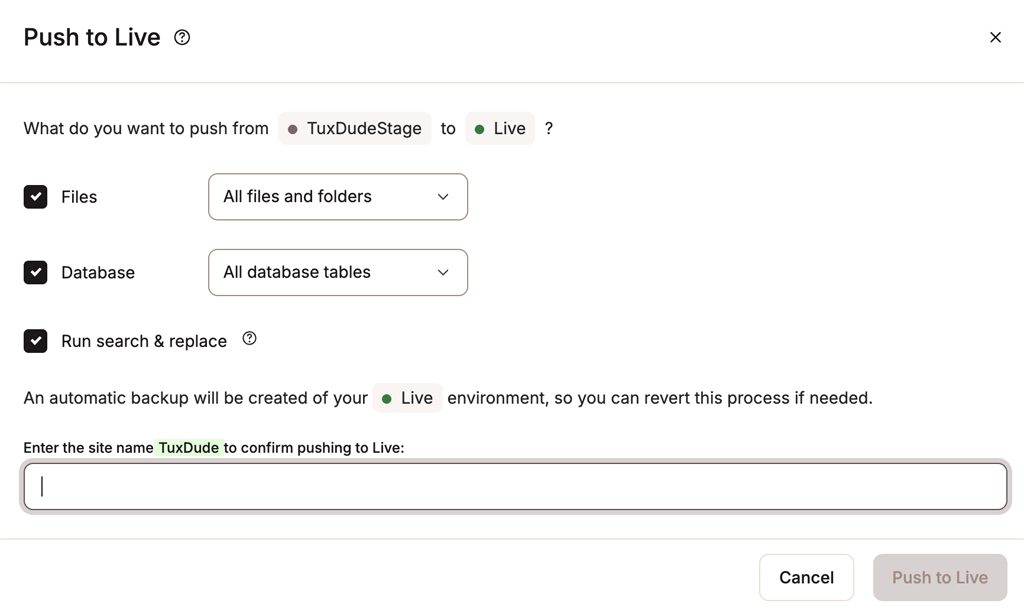The width and height of the screenshot is (1024, 610).
Task: Click the Push to Live button
Action: tap(939, 577)
